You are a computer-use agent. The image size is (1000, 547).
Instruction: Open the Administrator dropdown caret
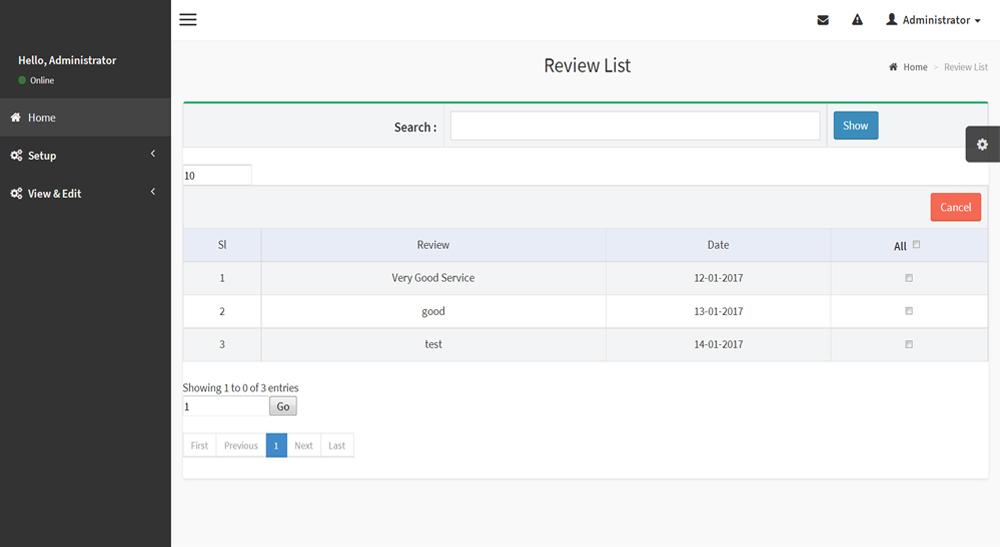978,21
